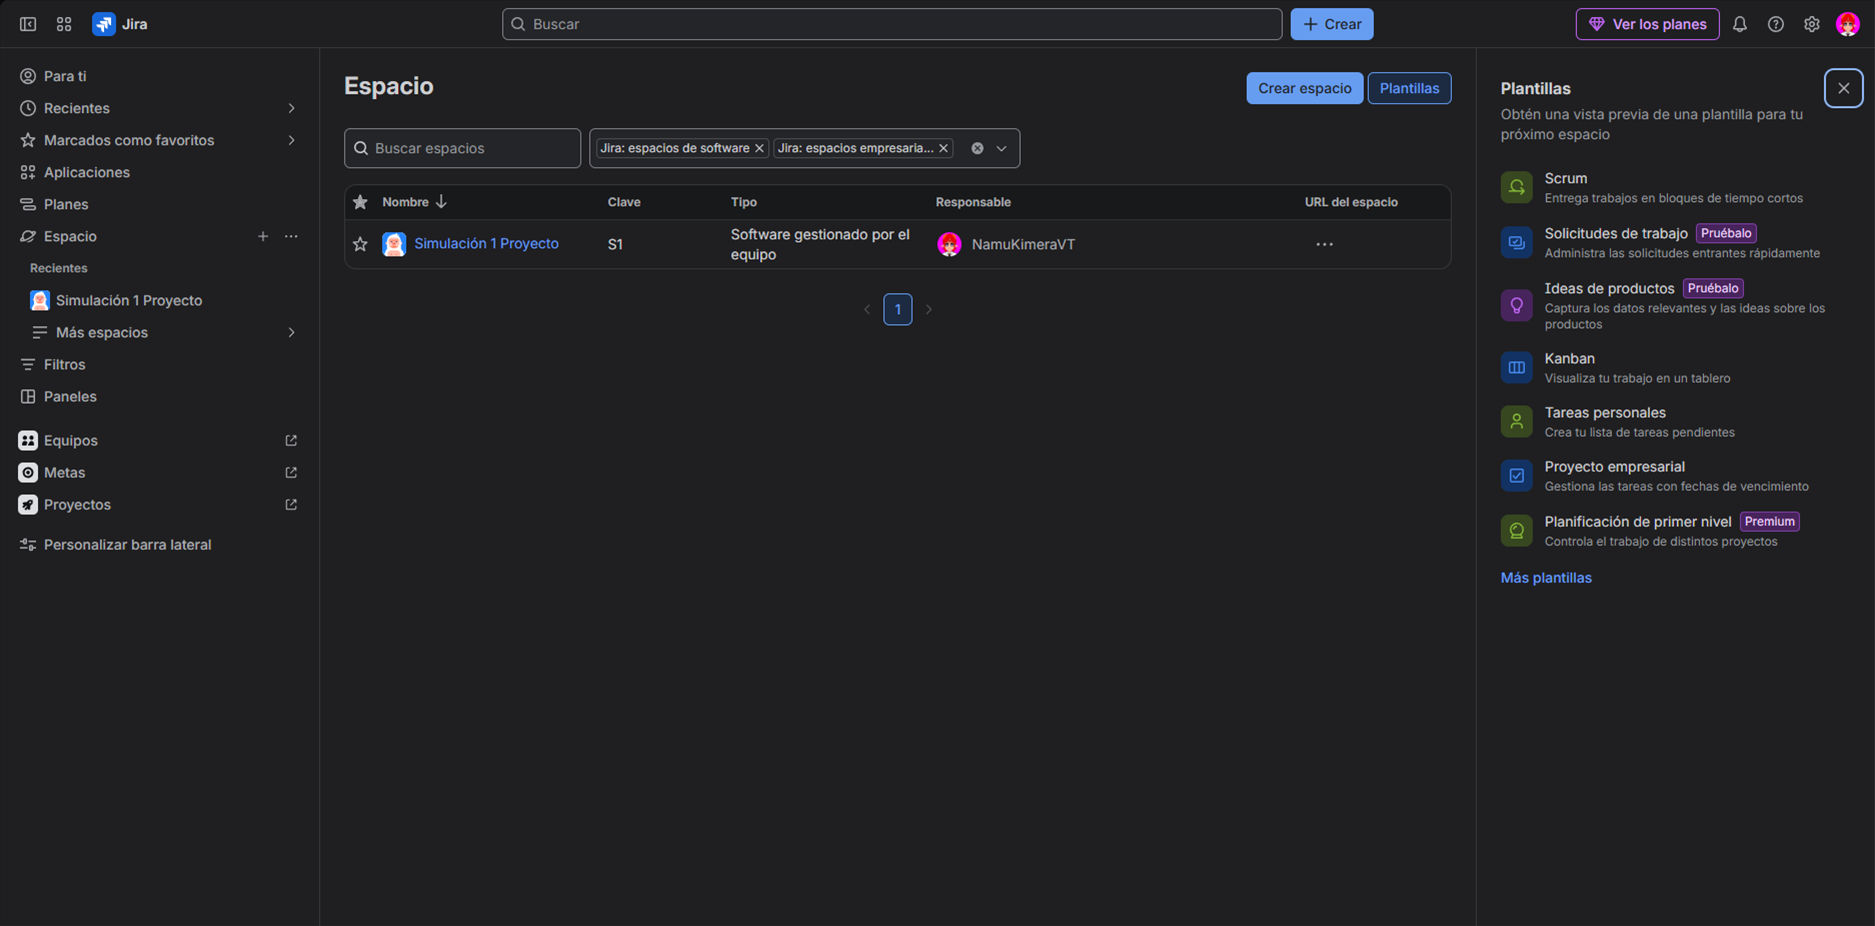Close the Plantillas panel
The width and height of the screenshot is (1875, 926).
click(1844, 88)
